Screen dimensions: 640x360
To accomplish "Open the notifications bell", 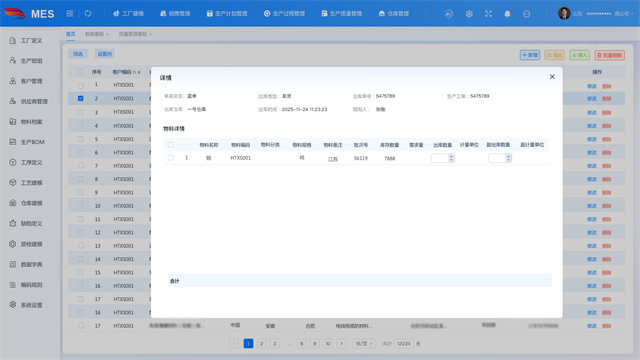I will click(x=507, y=14).
